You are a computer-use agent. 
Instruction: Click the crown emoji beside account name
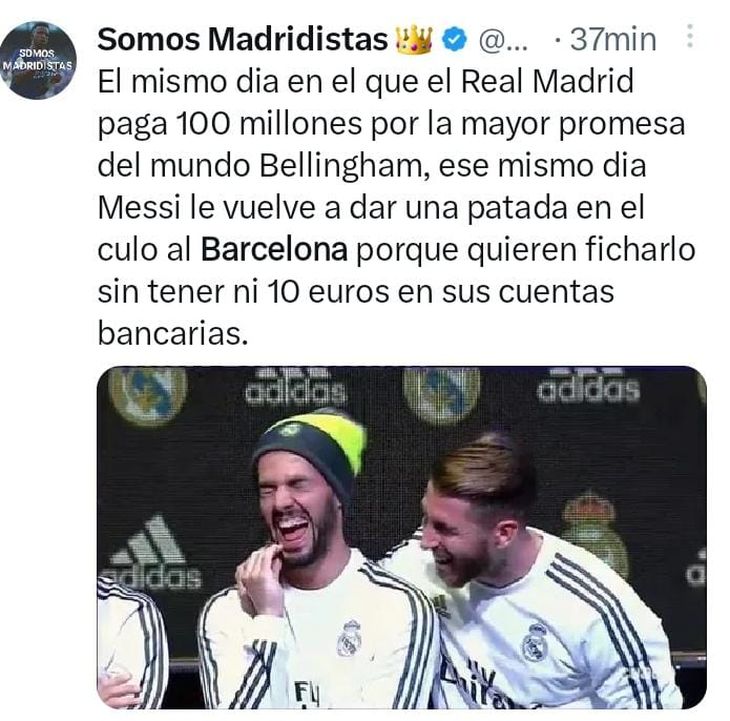[x=414, y=40]
